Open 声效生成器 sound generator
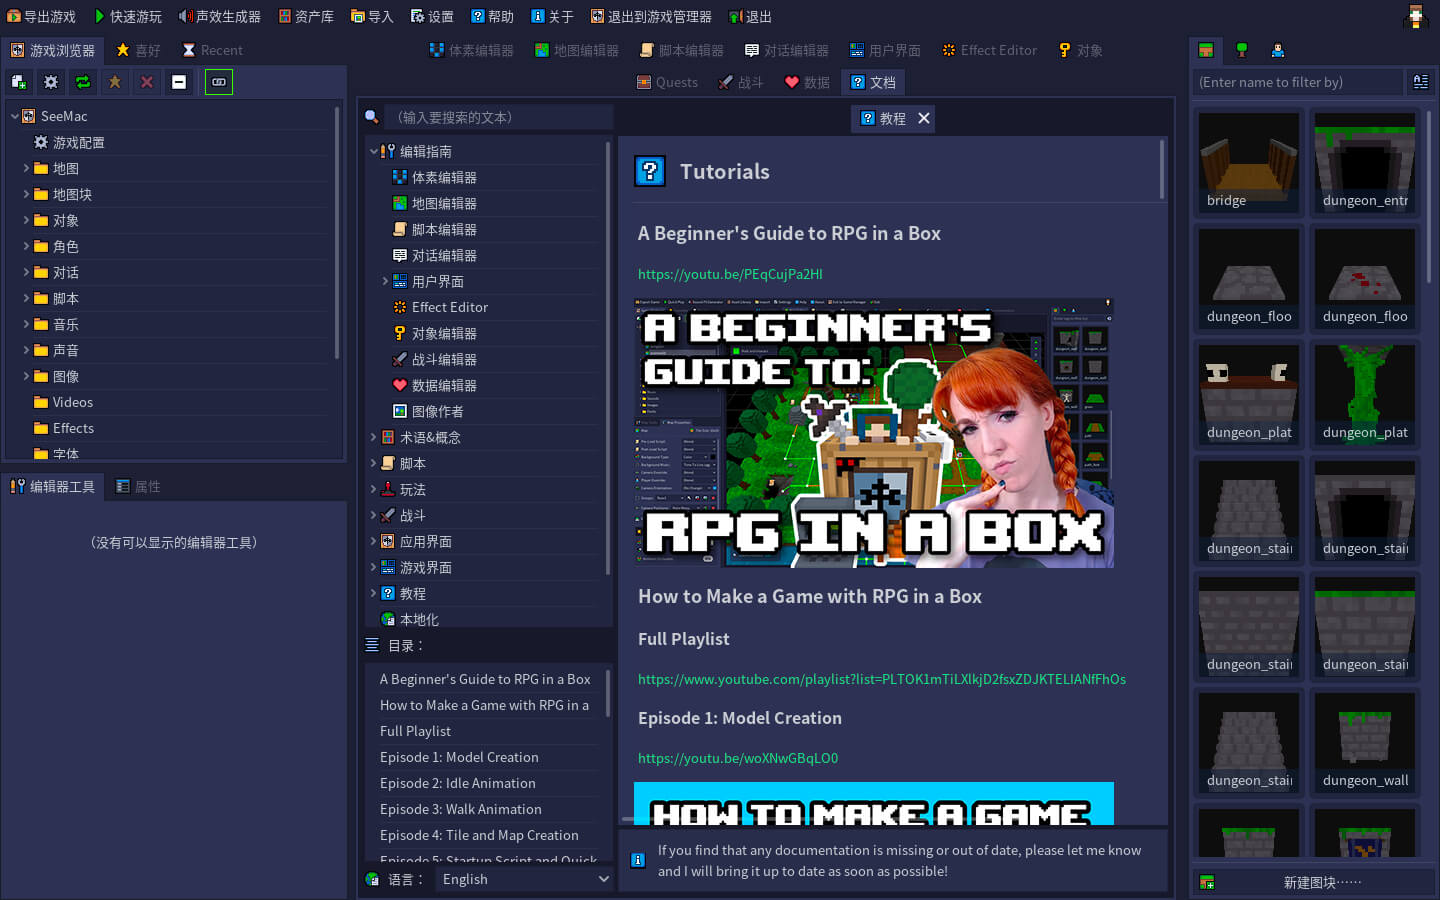The image size is (1440, 900). (x=220, y=17)
